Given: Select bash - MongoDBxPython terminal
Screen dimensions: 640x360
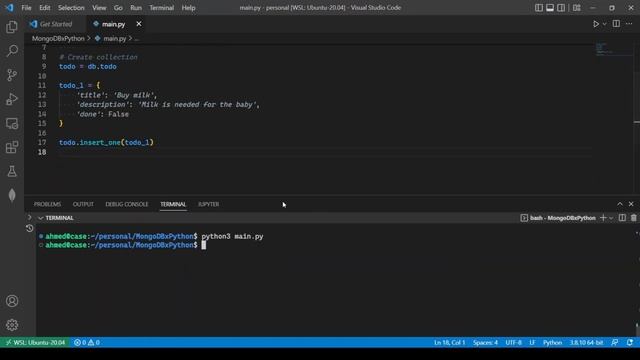Looking at the screenshot, I should click(558, 218).
